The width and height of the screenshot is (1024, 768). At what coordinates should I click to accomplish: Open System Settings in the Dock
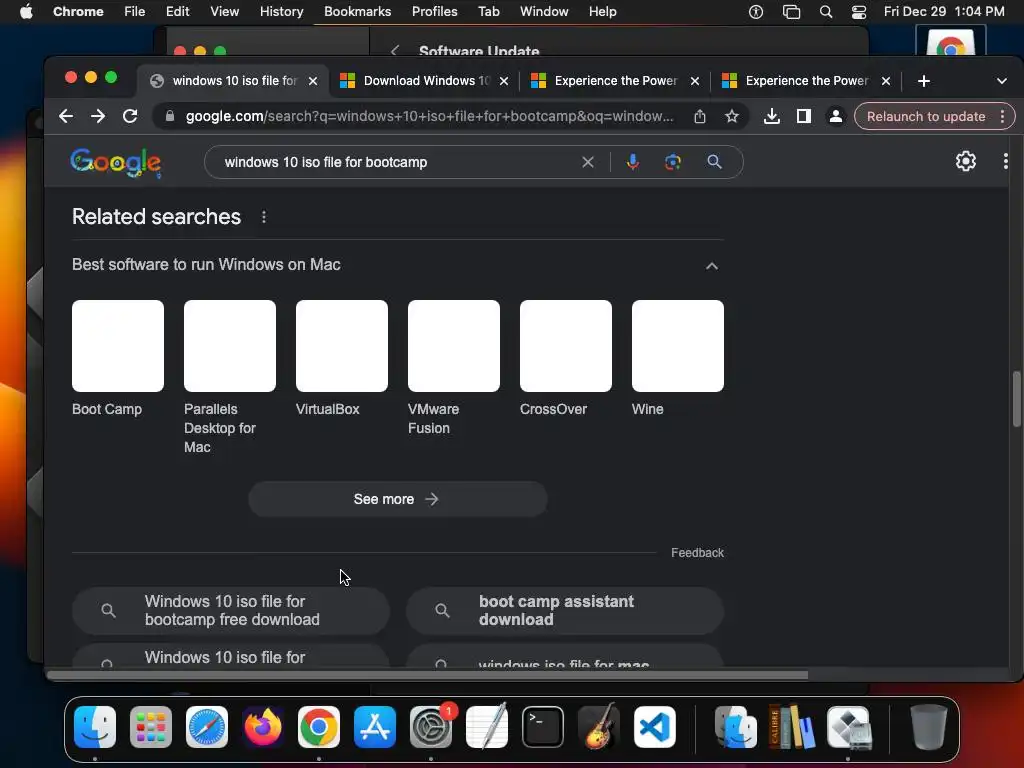[x=431, y=727]
